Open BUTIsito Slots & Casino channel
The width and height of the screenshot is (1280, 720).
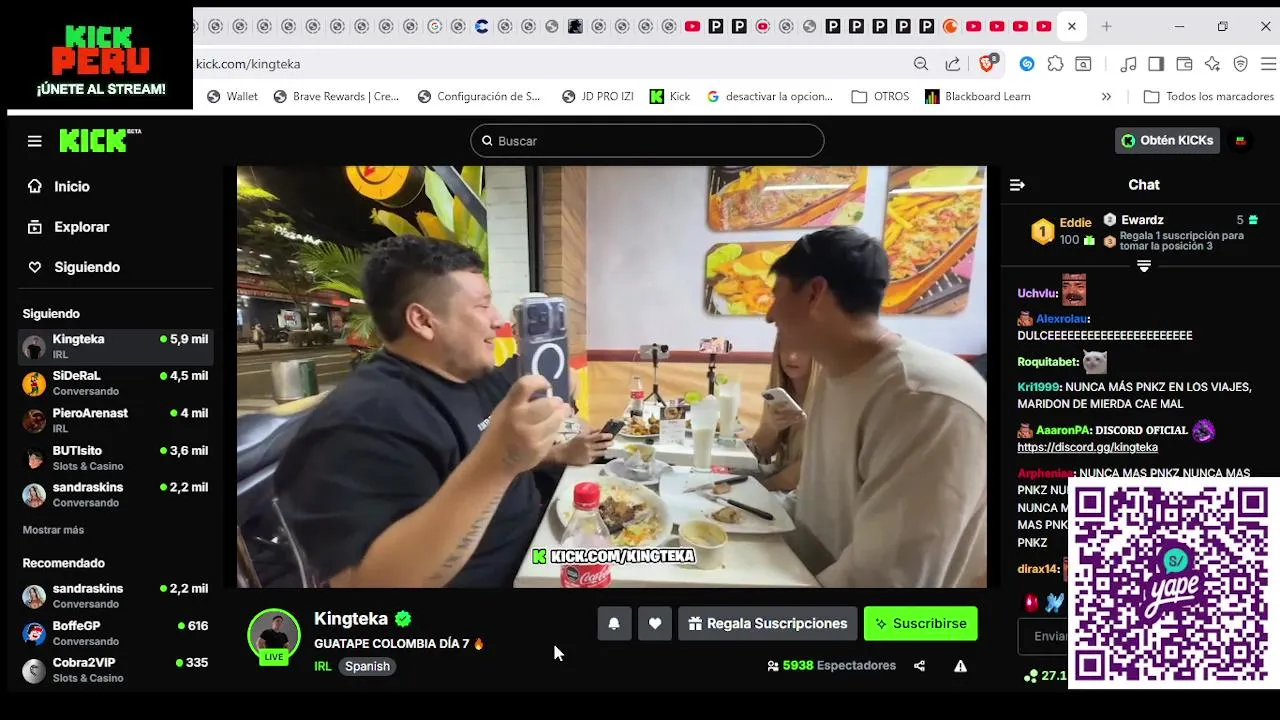pos(115,458)
